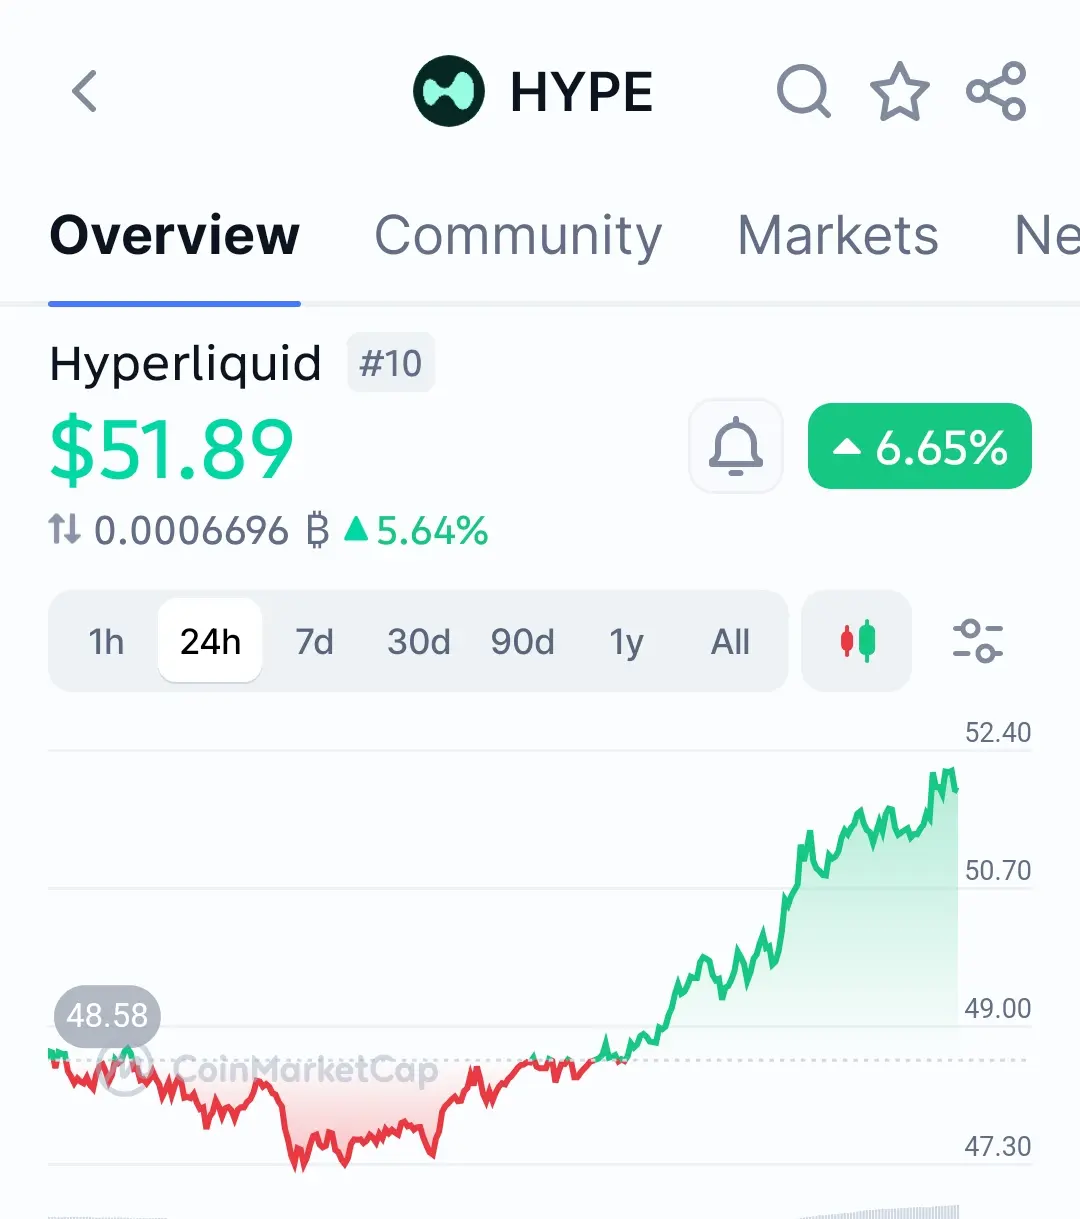Switch to the Community tab
1080x1219 pixels.
[x=518, y=236]
